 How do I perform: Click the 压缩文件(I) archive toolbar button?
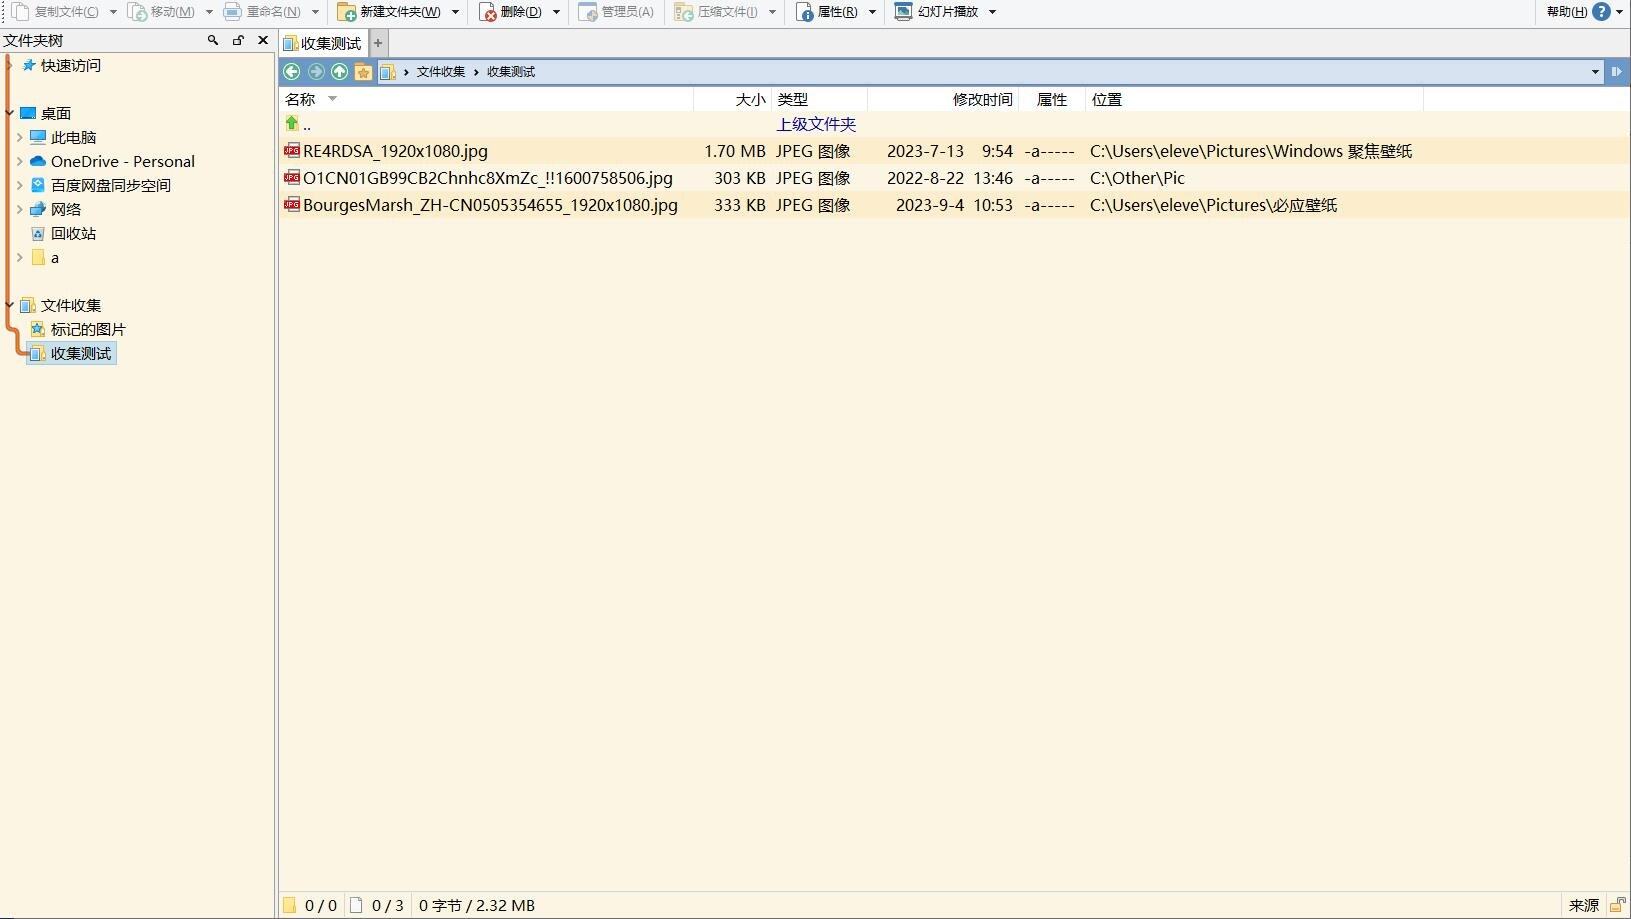pyautogui.click(x=716, y=12)
